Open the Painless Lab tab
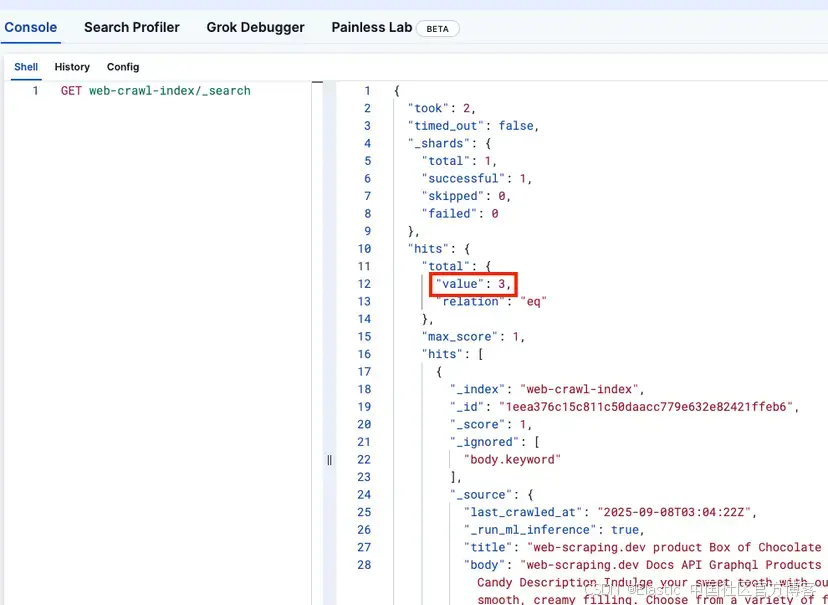This screenshot has height=605, width=828. pos(371,27)
